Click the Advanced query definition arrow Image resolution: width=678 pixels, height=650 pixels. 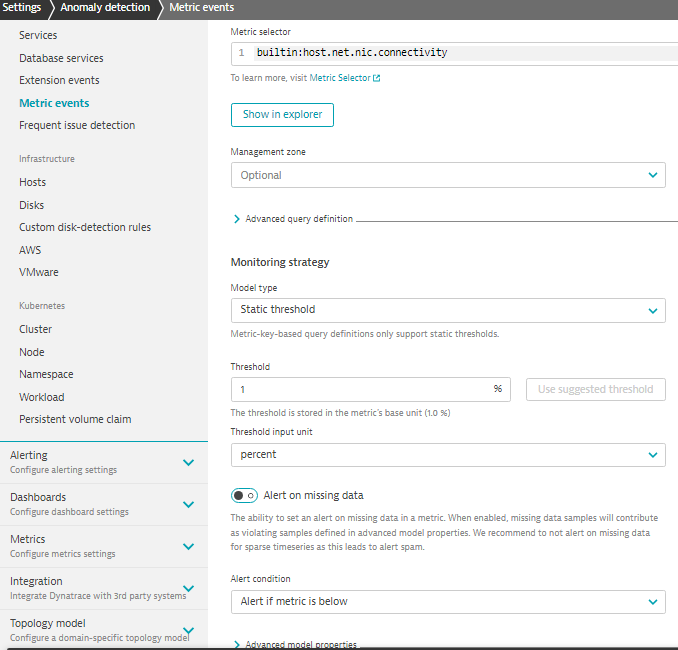coord(237,219)
